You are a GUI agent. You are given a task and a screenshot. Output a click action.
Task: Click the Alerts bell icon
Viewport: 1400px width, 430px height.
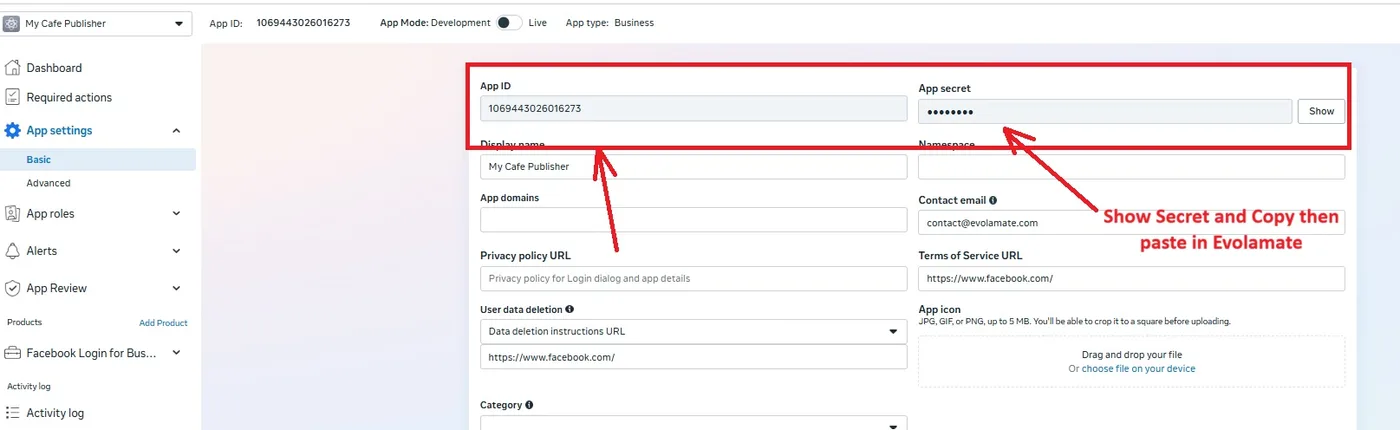click(12, 251)
